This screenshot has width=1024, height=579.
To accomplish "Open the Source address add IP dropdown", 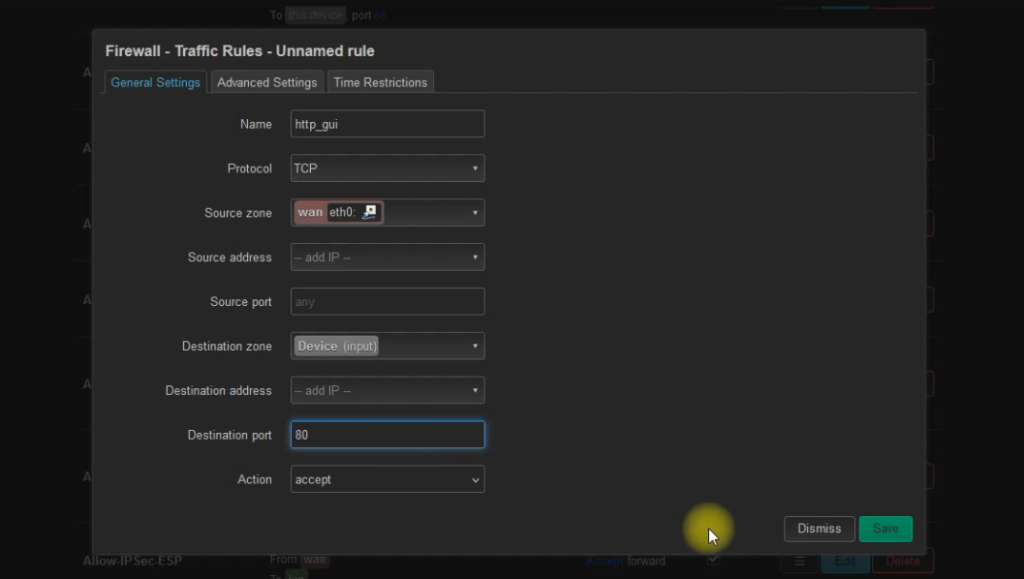I will (x=476, y=257).
